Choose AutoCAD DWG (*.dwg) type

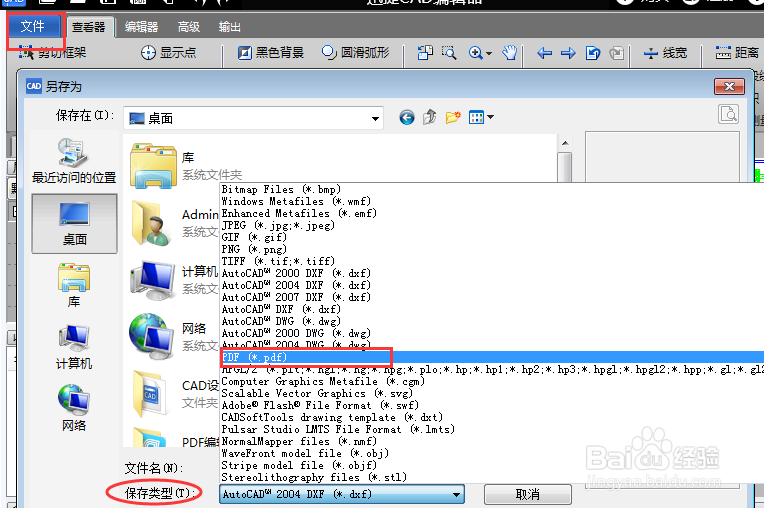pyautogui.click(x=281, y=321)
